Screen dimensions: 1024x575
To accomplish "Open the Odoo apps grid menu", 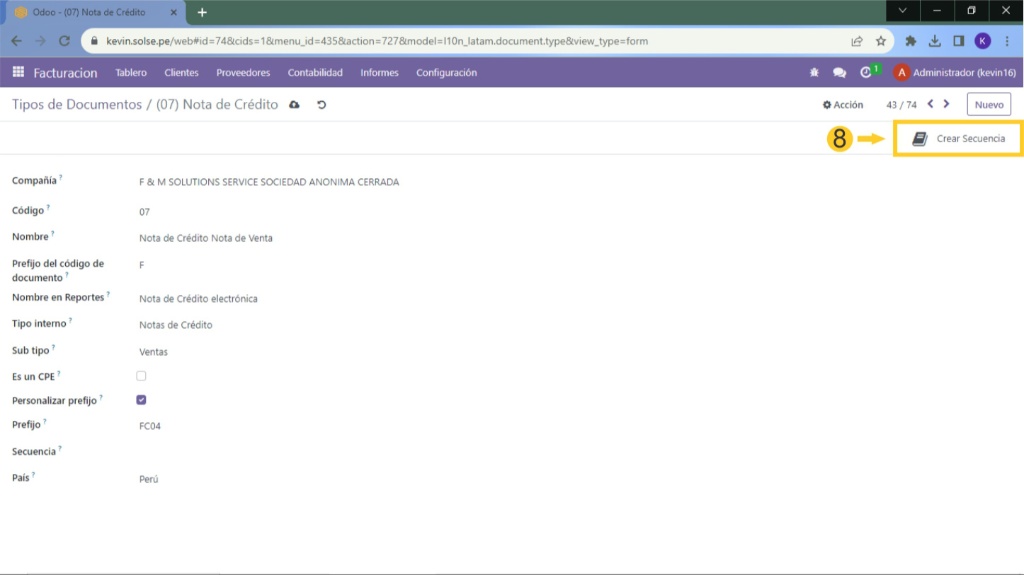I will (18, 73).
